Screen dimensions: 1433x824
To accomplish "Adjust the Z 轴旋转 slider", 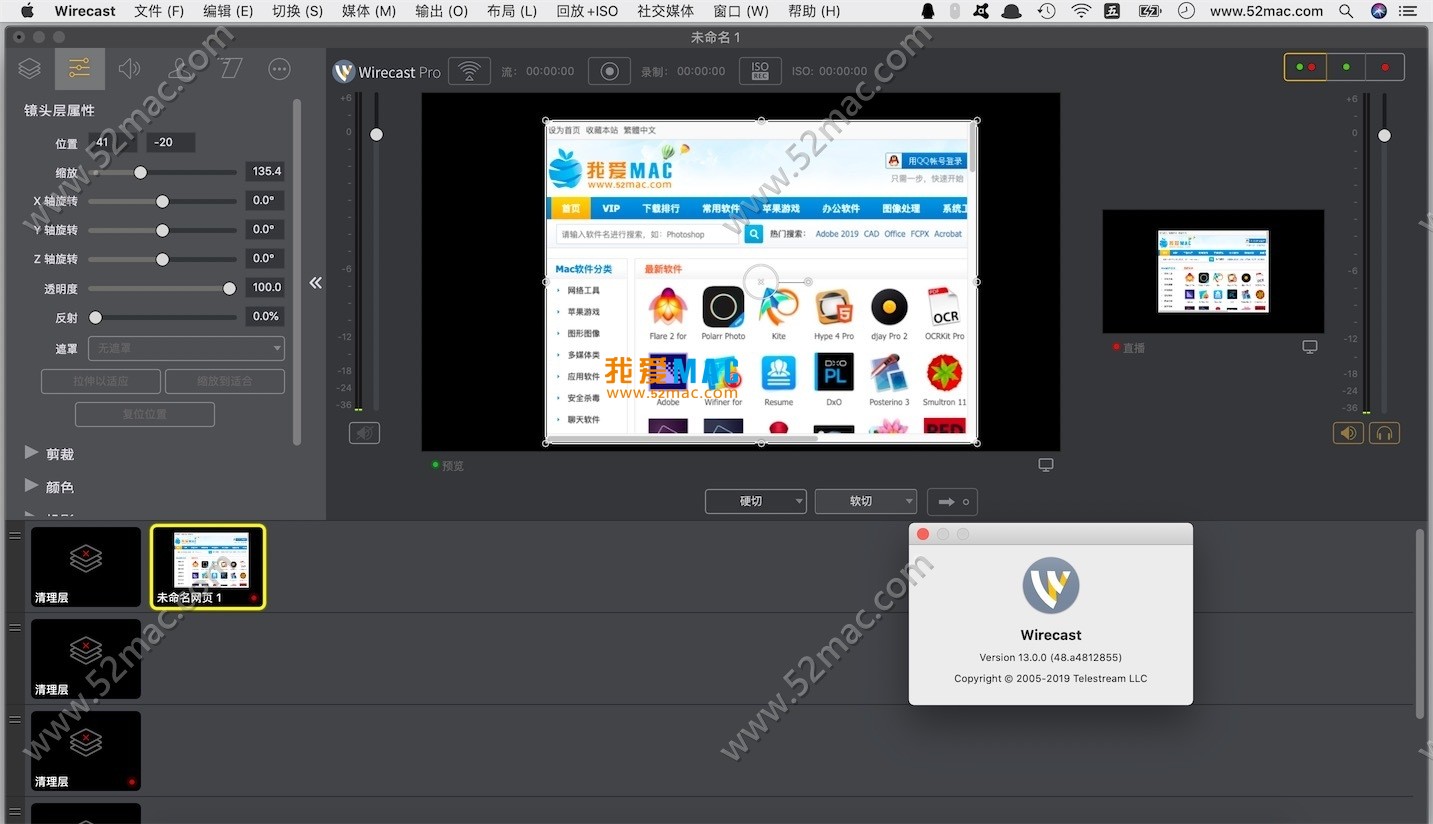I will (x=162, y=259).
